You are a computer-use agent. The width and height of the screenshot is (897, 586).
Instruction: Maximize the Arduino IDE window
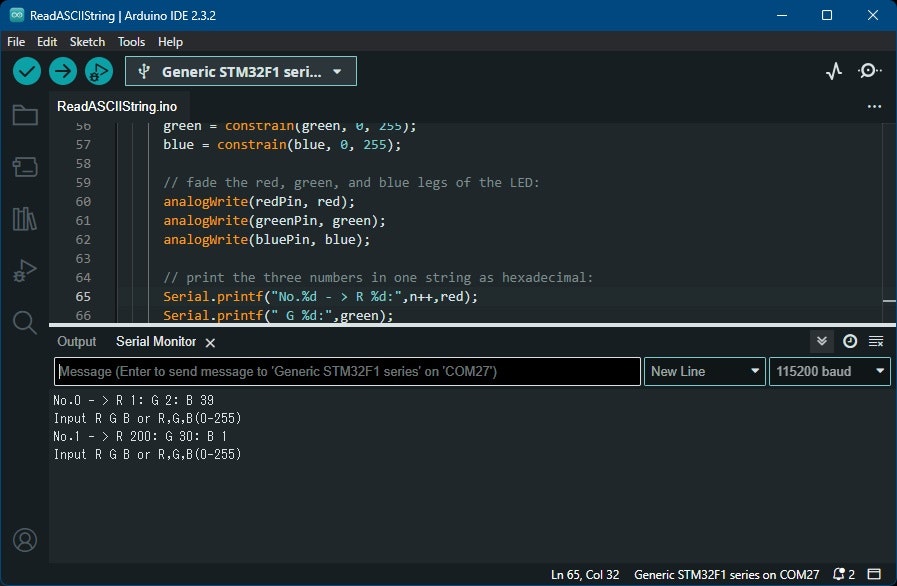(827, 15)
